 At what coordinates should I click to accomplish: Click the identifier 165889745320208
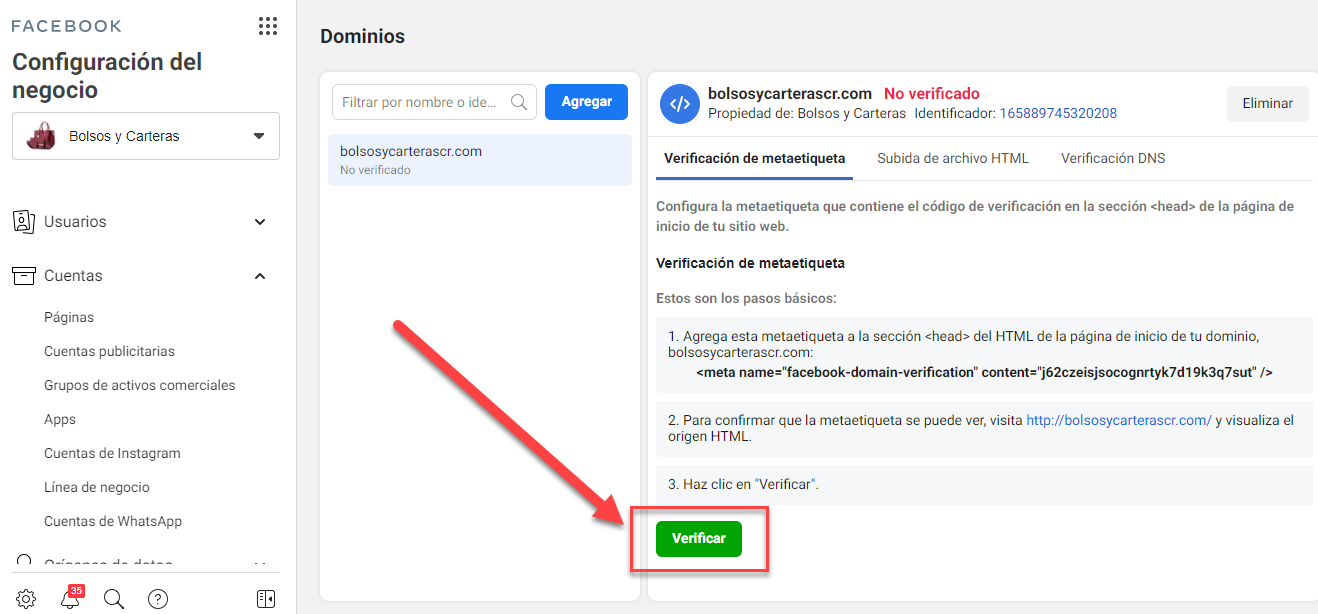pos(1058,113)
